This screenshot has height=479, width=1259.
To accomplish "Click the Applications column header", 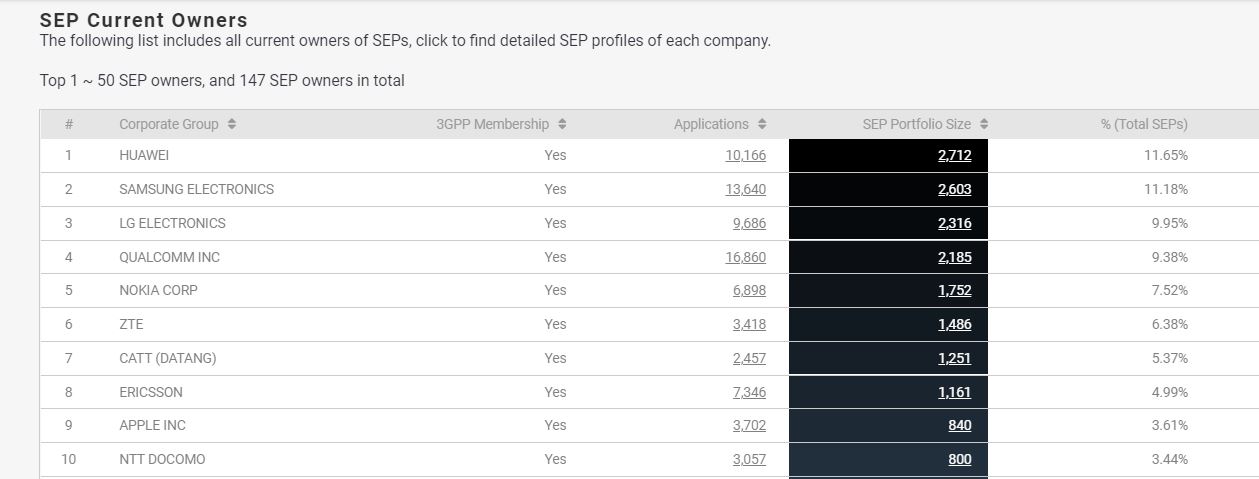I will click(711, 124).
